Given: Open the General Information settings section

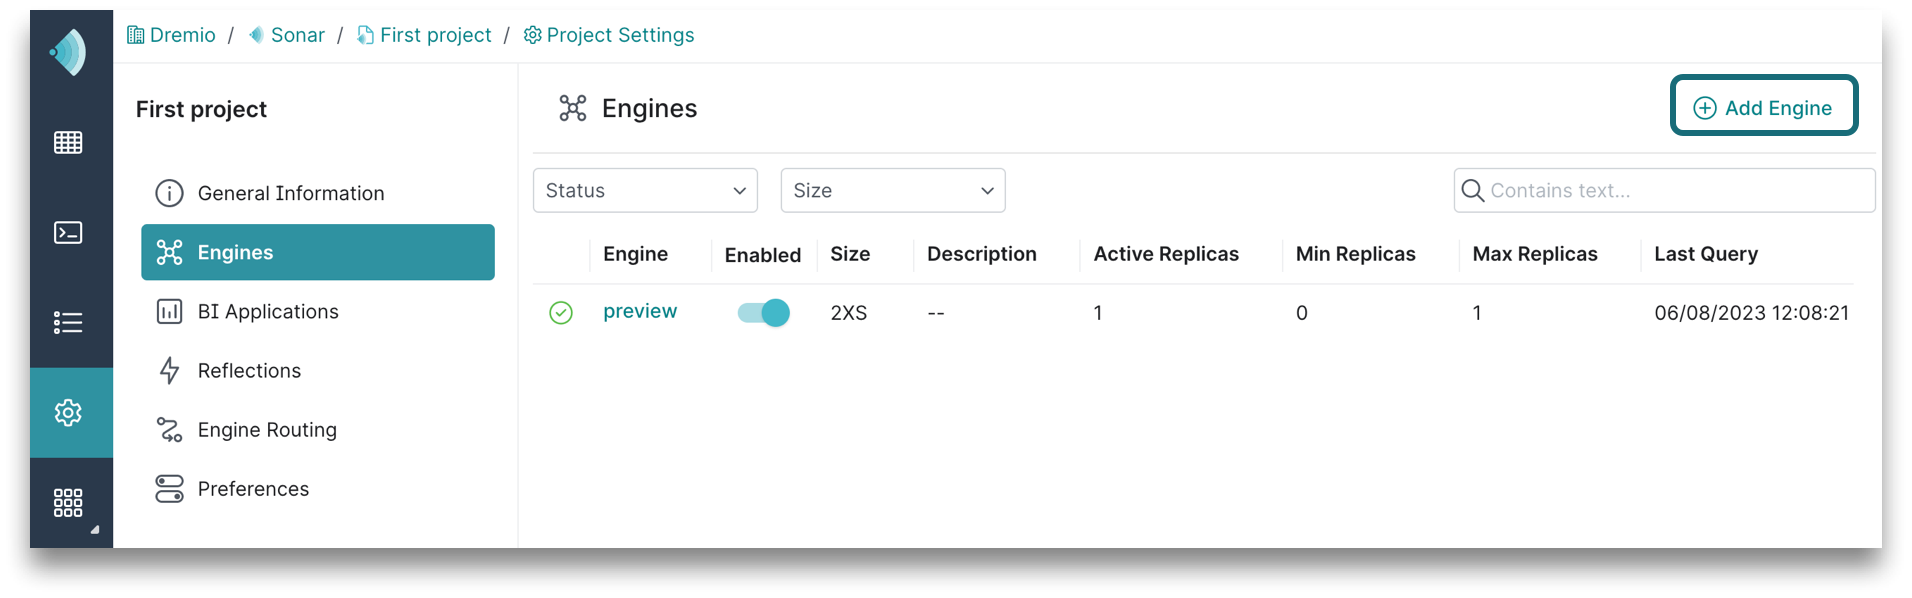Looking at the screenshot, I should click(290, 193).
